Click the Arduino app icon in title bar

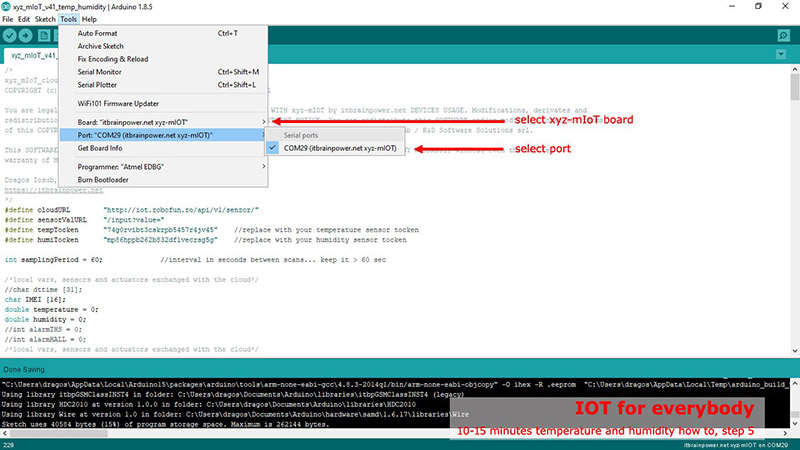(x=6, y=7)
